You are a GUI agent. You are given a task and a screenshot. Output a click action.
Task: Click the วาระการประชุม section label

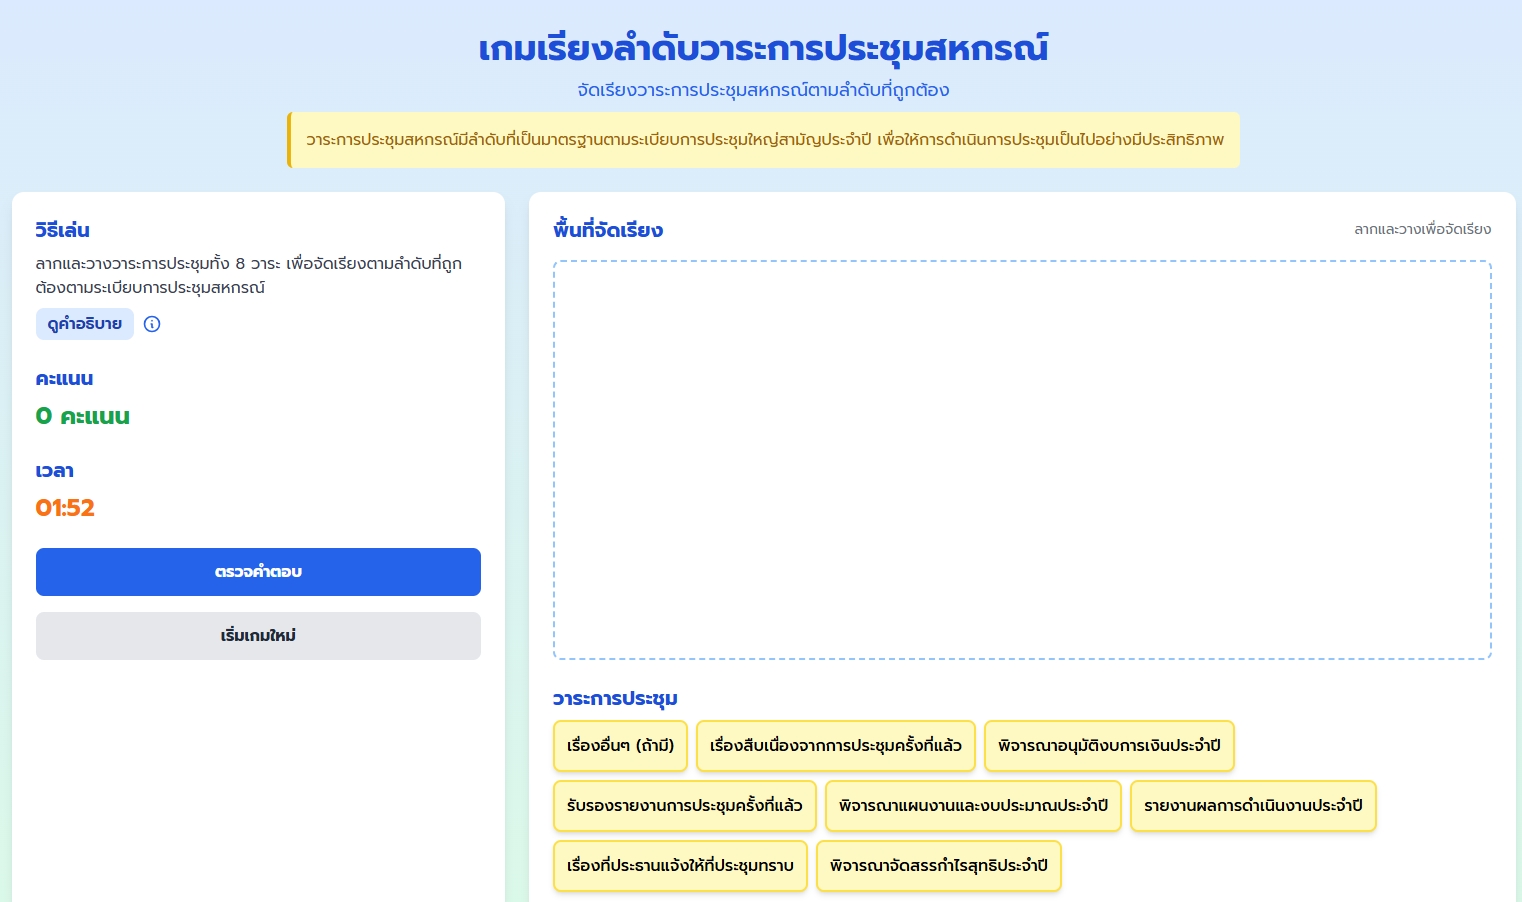[x=615, y=699]
